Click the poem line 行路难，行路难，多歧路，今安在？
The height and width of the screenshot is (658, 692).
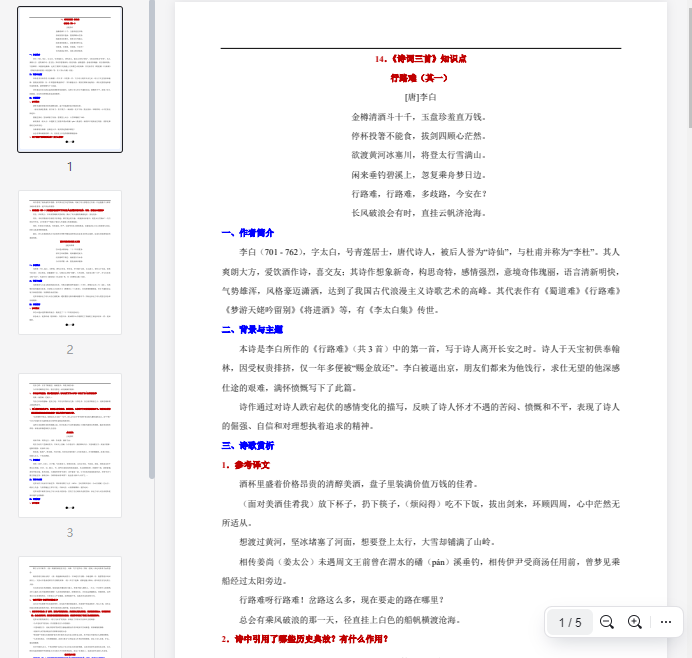420,193
